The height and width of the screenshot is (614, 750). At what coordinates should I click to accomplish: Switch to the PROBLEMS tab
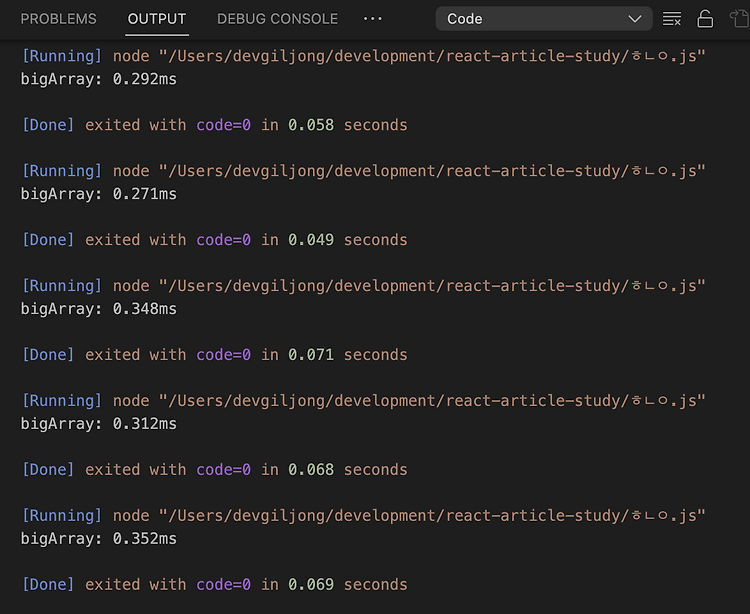(x=58, y=19)
